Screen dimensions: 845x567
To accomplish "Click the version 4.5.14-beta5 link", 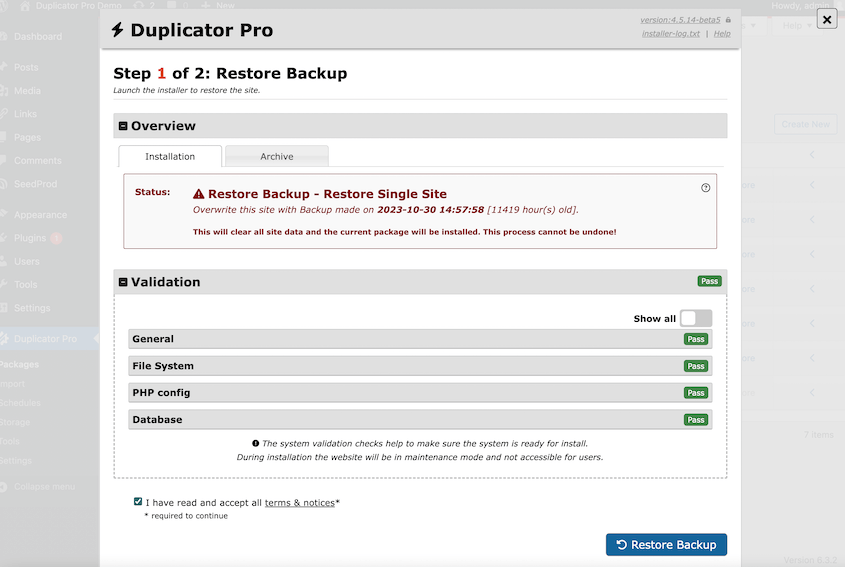I will click(680, 20).
